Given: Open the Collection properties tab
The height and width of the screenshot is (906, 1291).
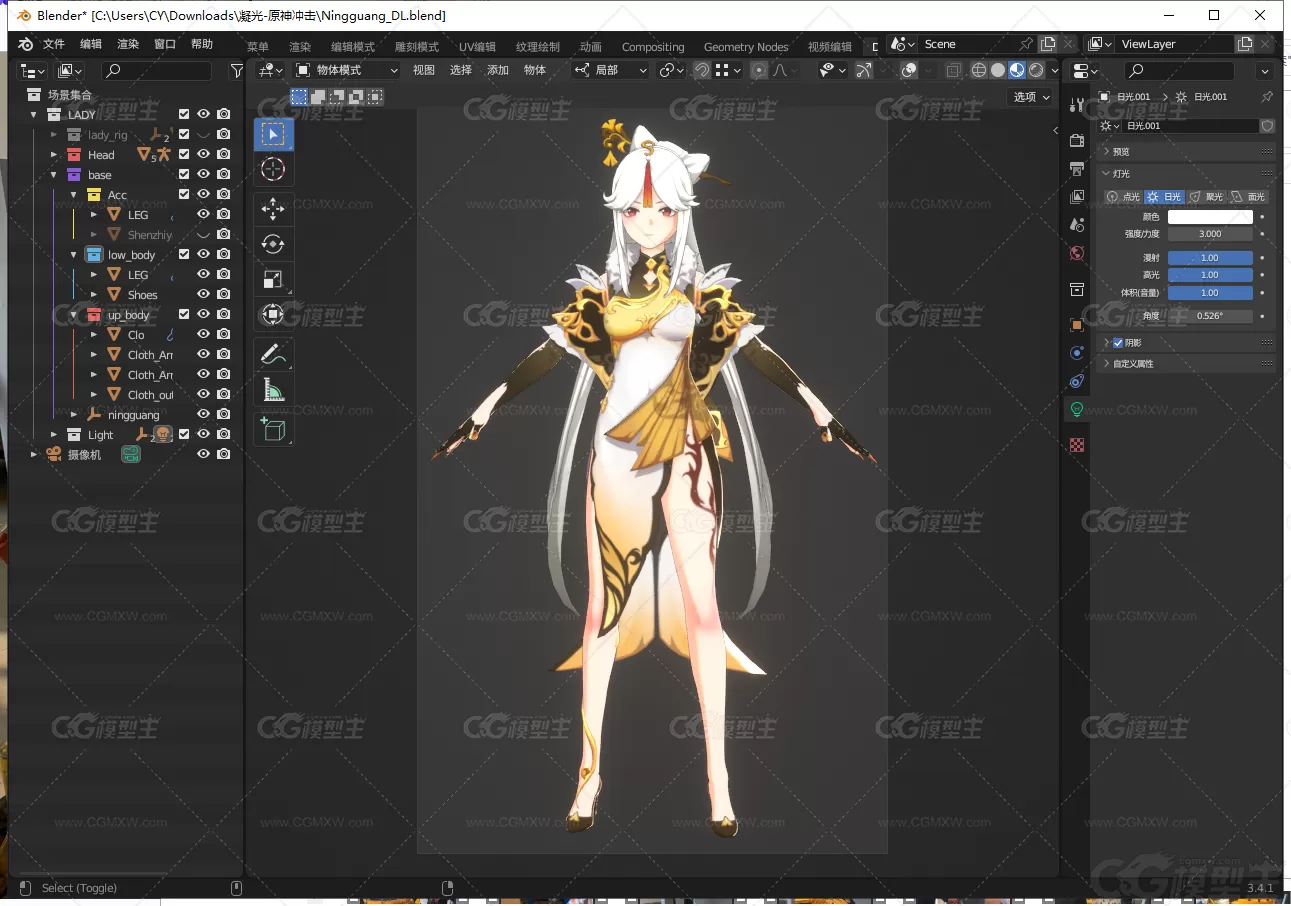Looking at the screenshot, I should [1077, 289].
